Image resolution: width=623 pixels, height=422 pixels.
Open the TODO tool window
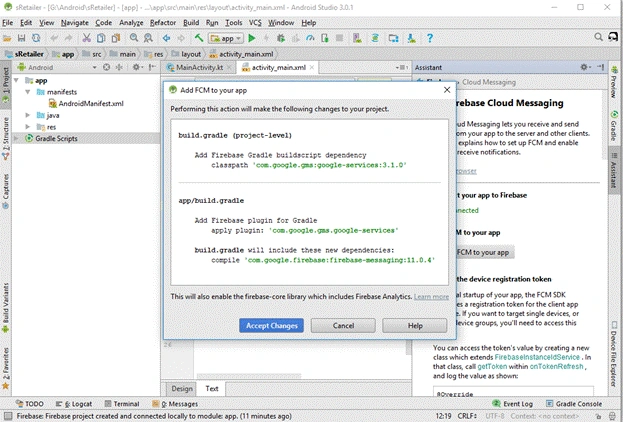pos(30,404)
